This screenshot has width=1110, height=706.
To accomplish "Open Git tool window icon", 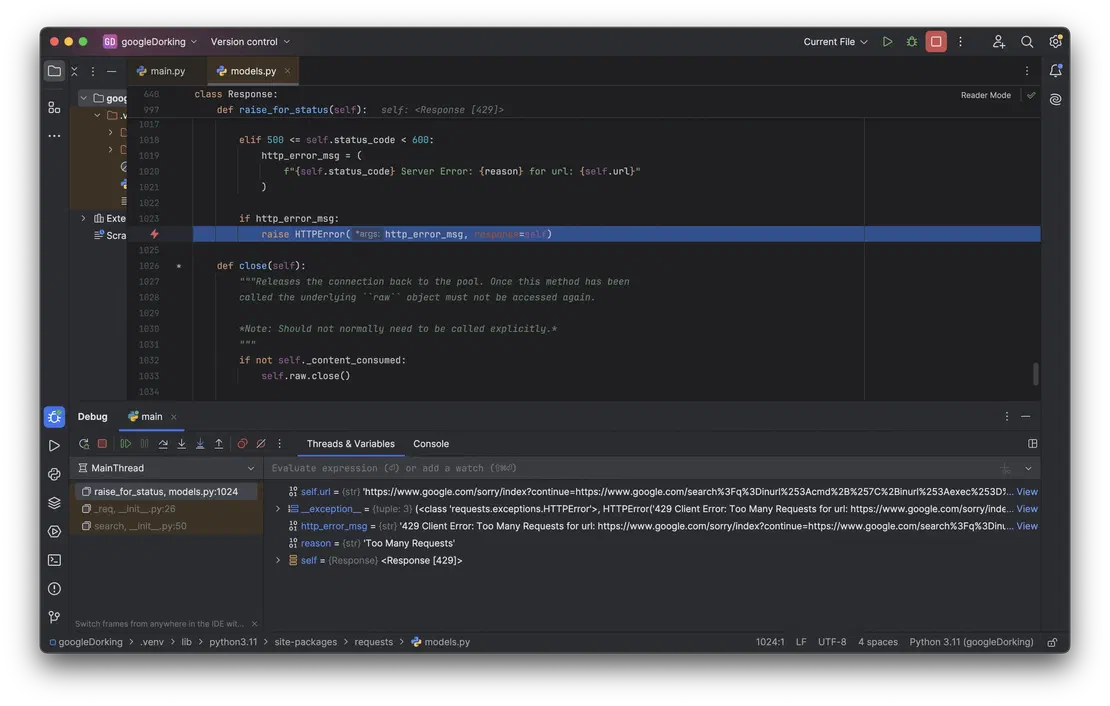I will click(54, 617).
